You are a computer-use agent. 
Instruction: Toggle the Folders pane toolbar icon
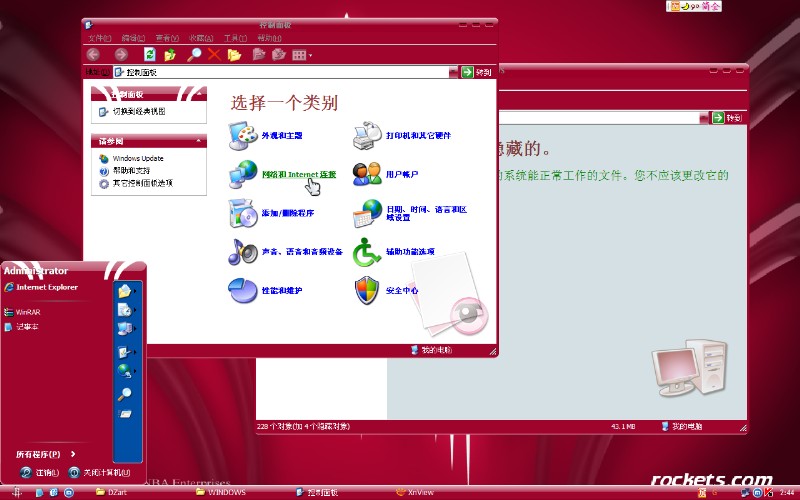tap(234, 55)
